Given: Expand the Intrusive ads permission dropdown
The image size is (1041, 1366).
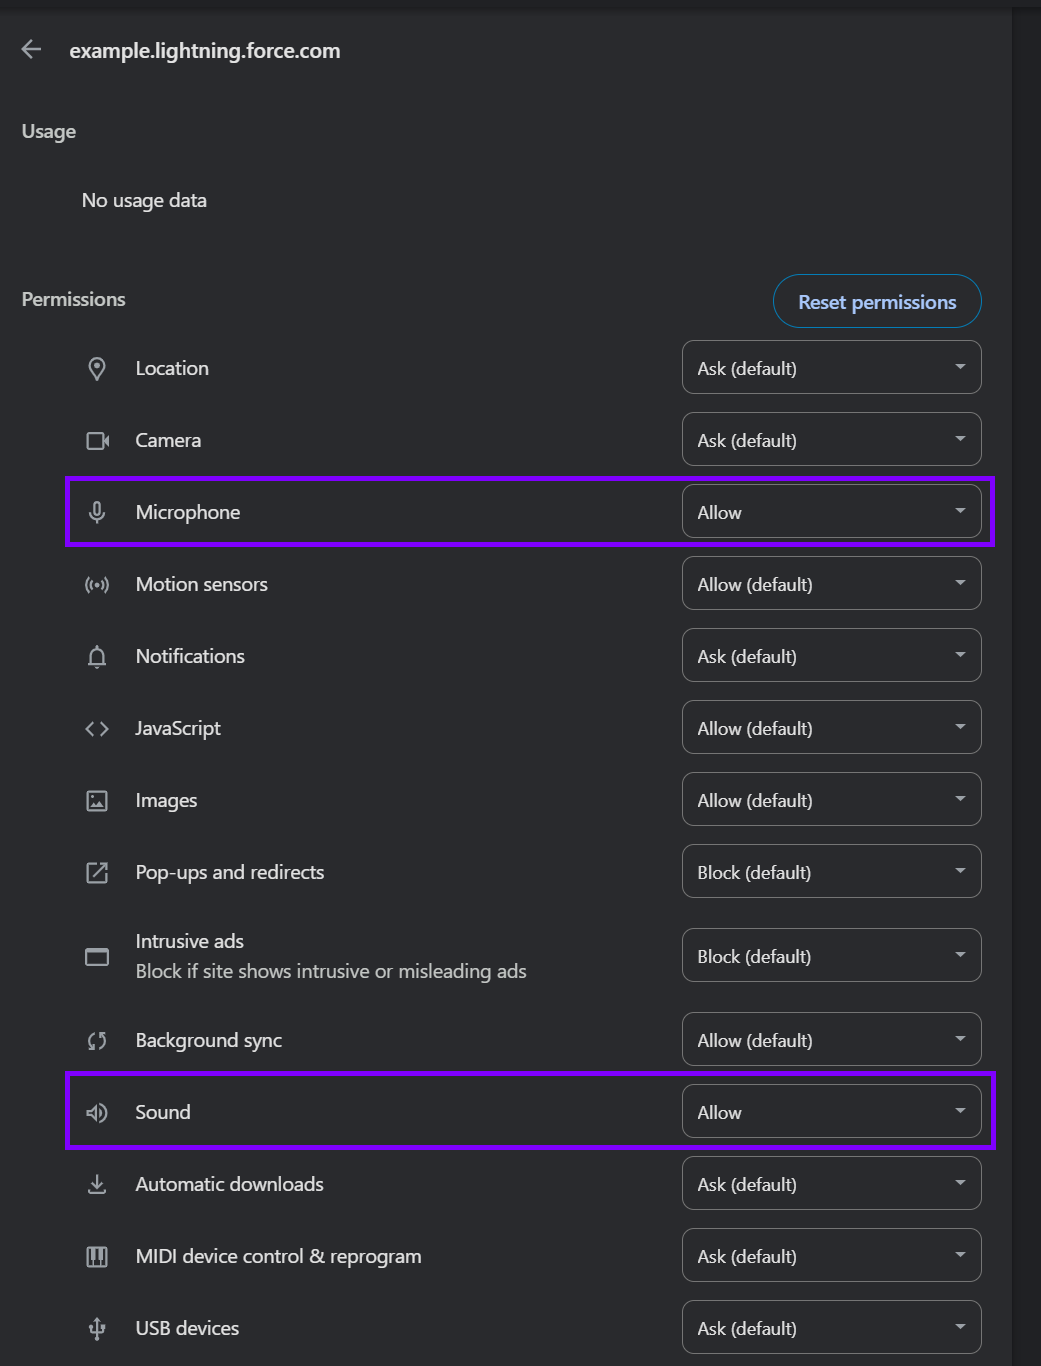Looking at the screenshot, I should (831, 956).
